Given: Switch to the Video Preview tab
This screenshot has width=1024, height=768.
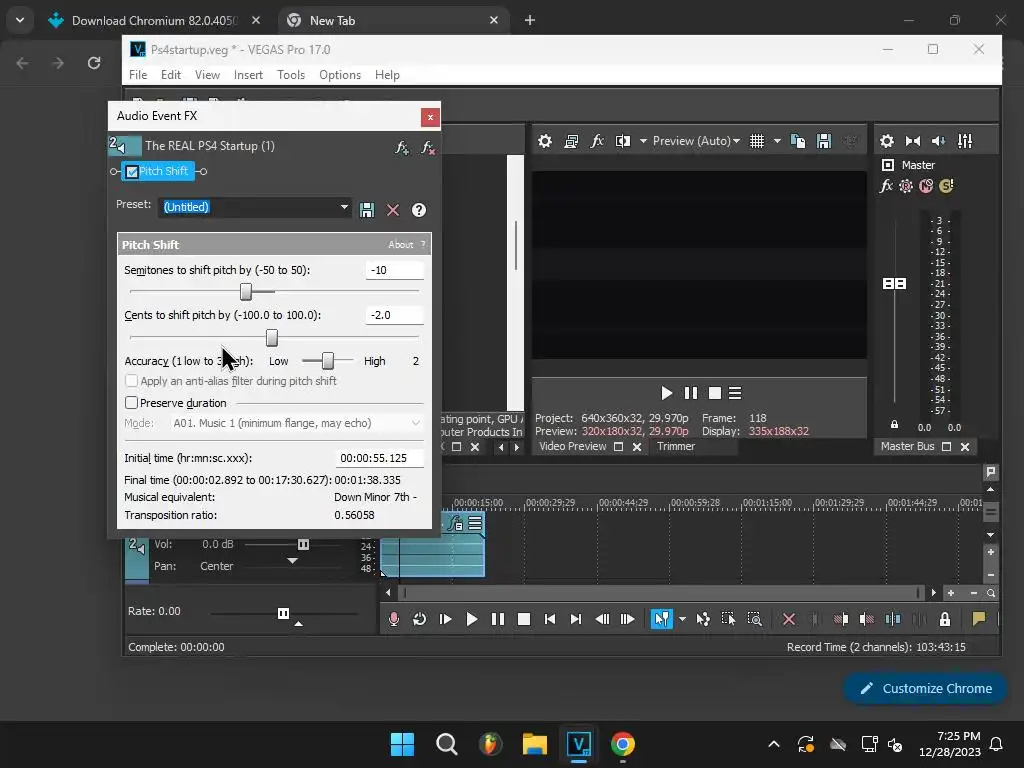Looking at the screenshot, I should pos(573,447).
